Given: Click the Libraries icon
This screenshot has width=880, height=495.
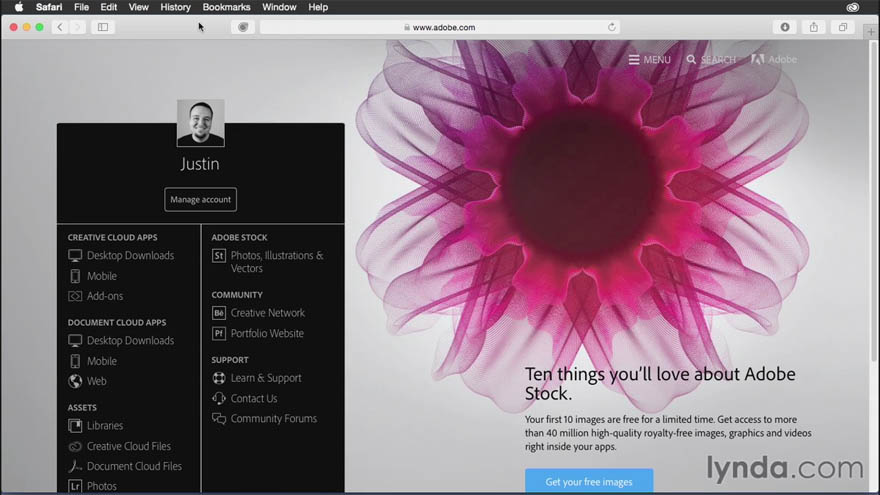Looking at the screenshot, I should click(75, 426).
